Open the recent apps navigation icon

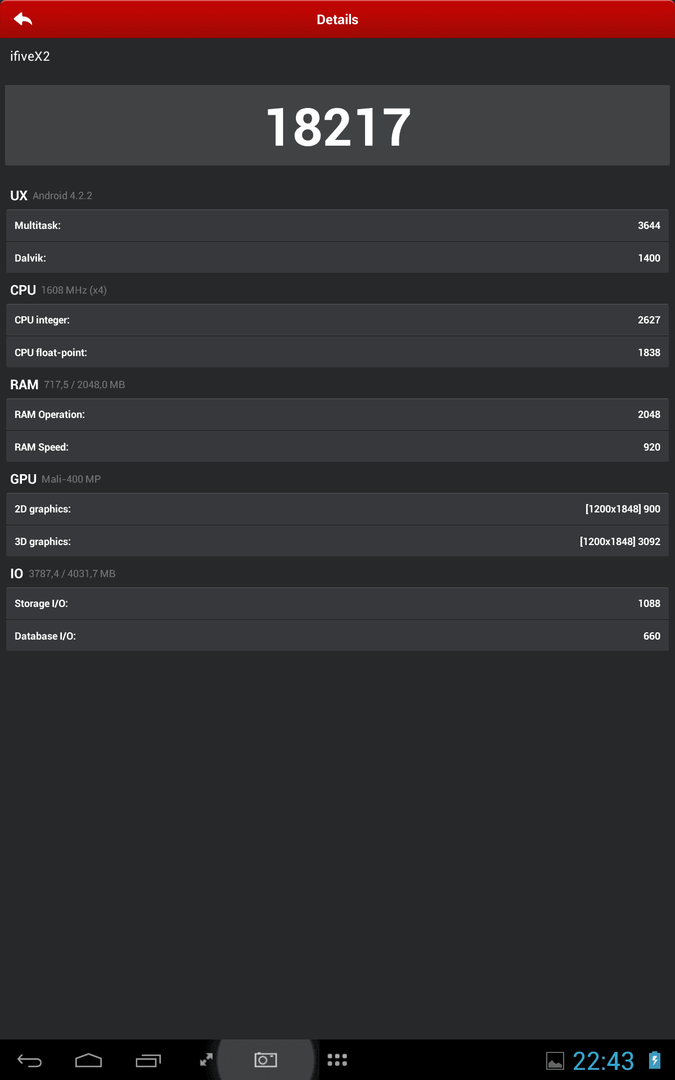[148, 1060]
